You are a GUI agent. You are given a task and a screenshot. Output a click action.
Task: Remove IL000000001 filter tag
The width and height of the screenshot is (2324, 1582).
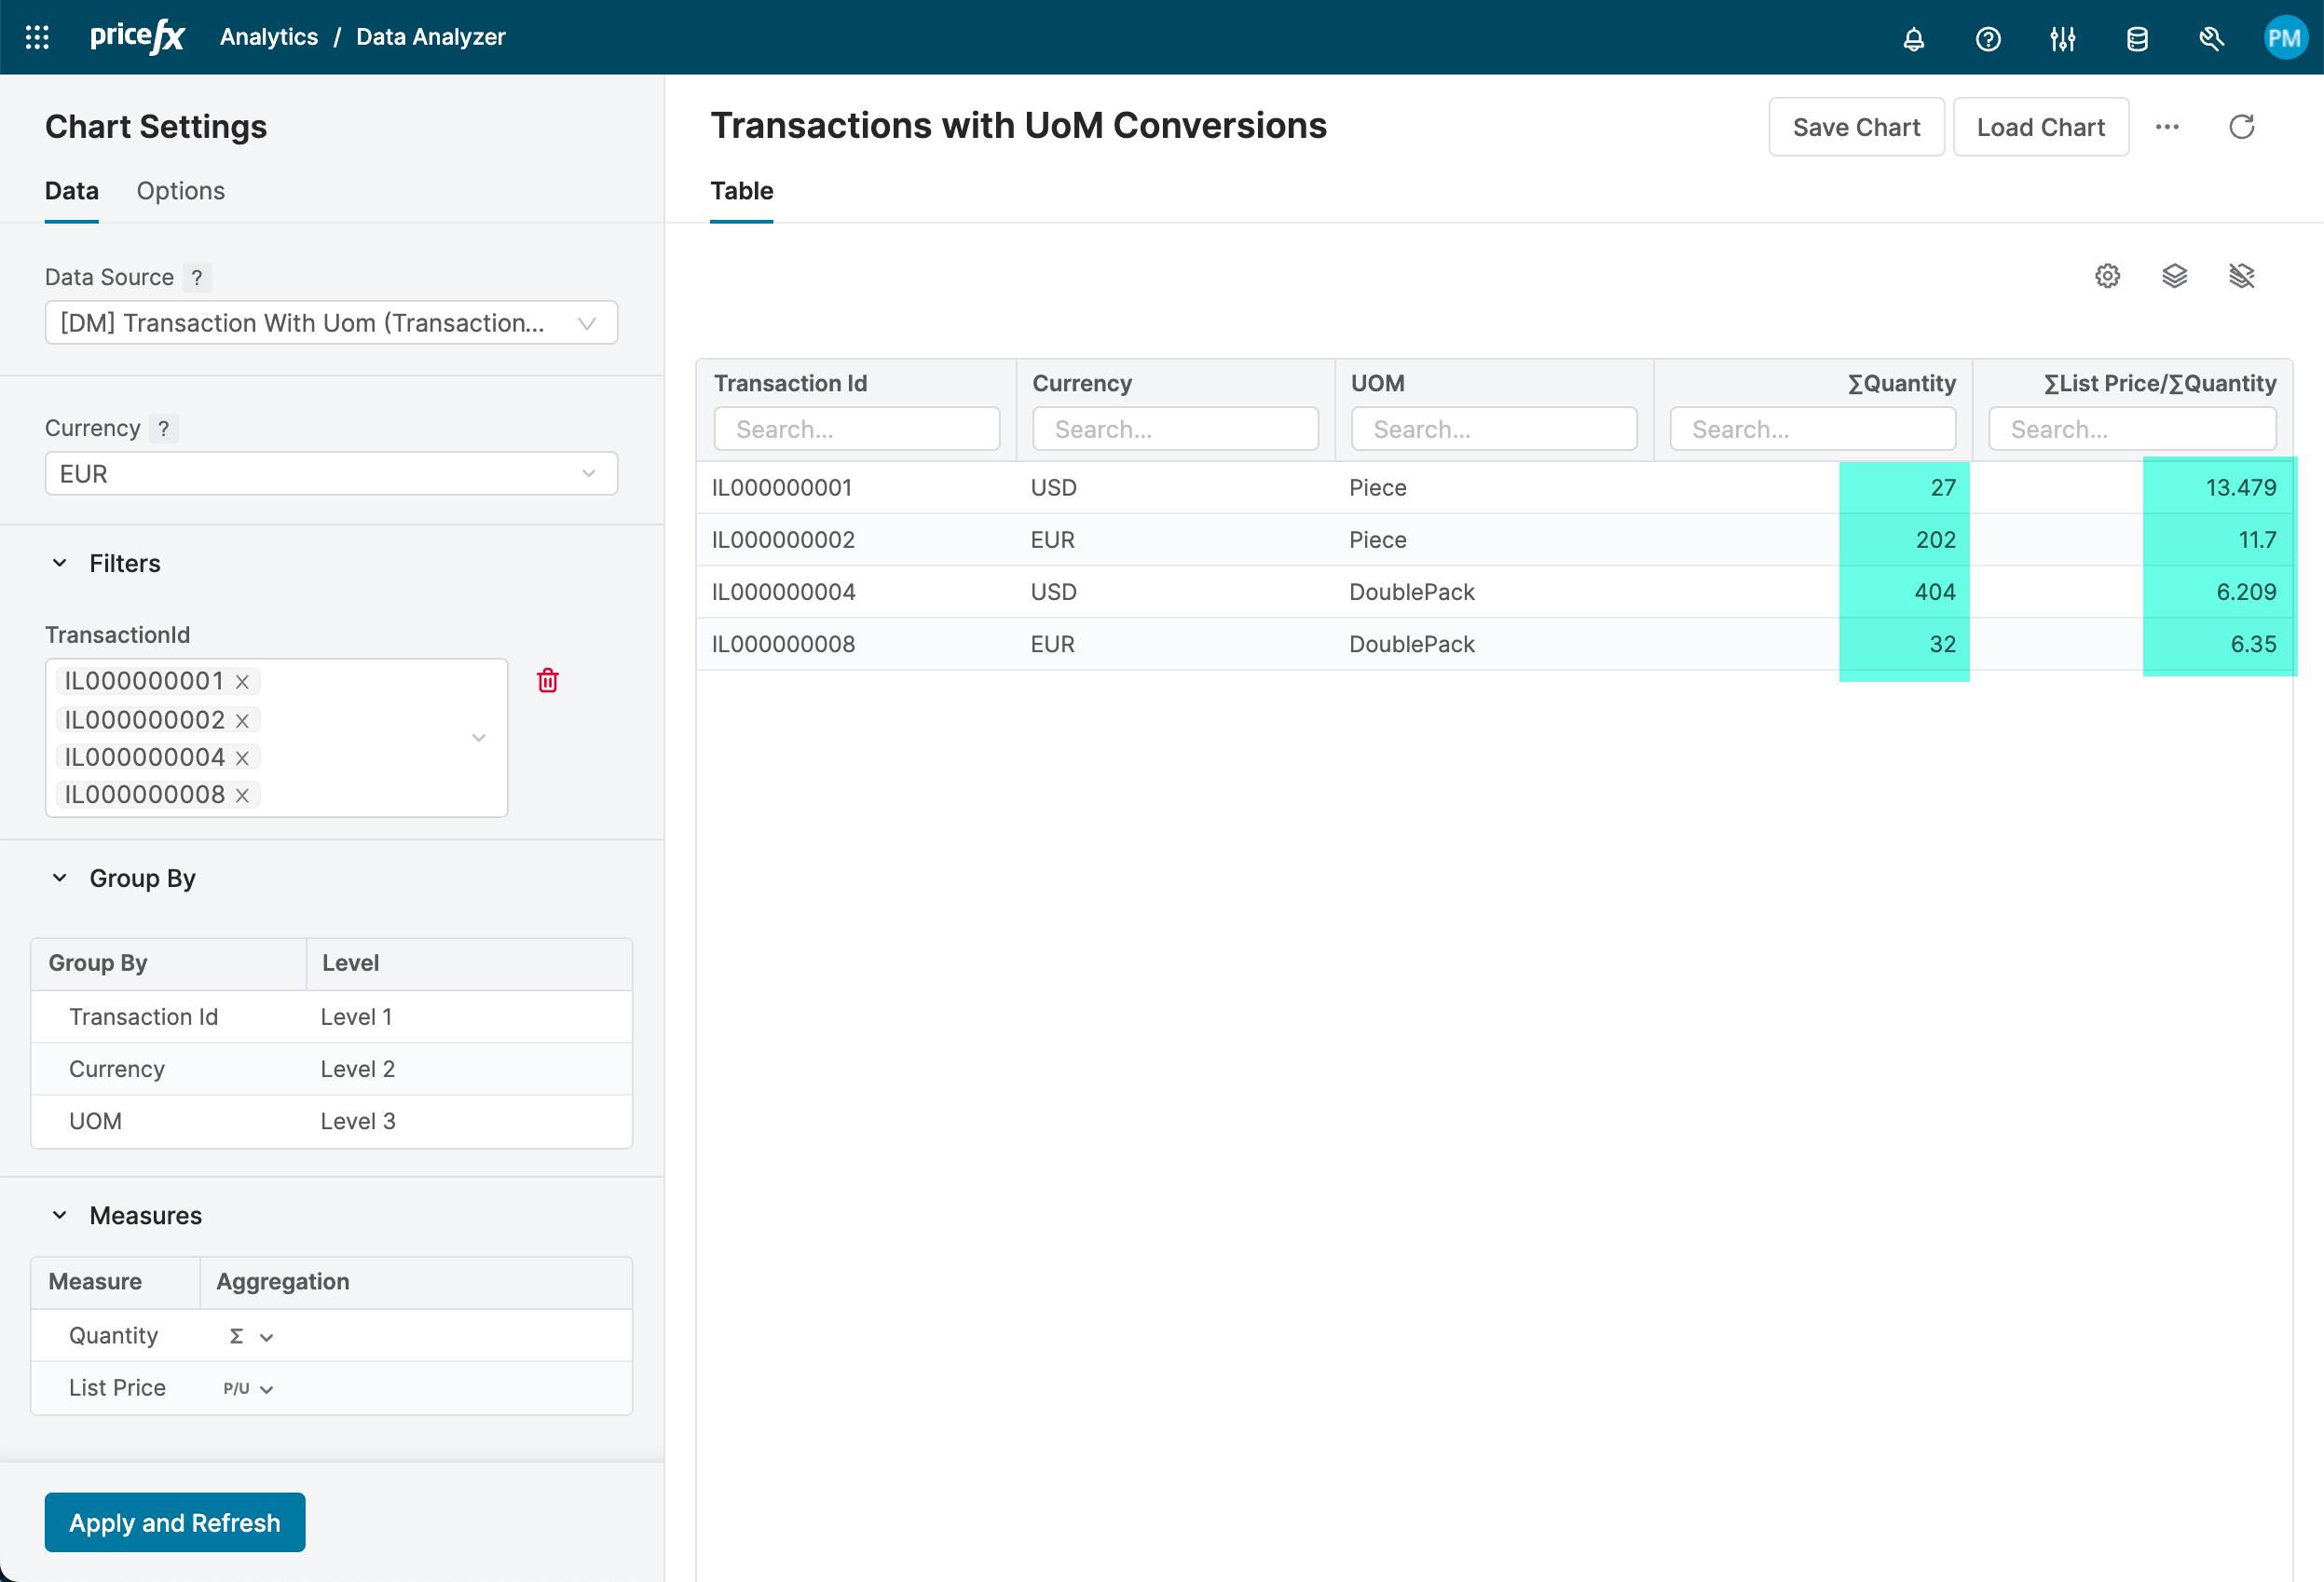242,682
